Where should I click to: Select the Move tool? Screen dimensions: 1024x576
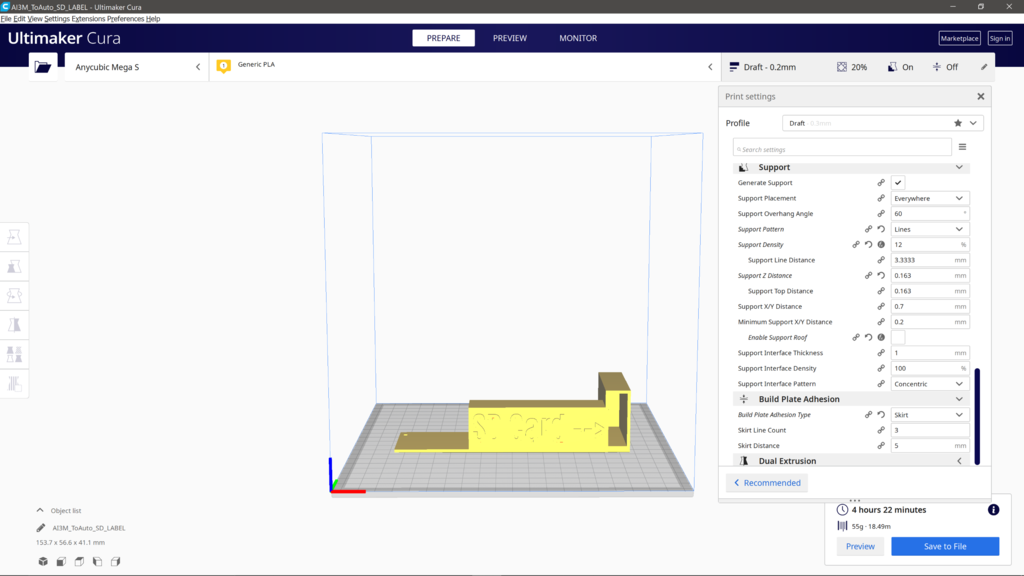pos(14,236)
